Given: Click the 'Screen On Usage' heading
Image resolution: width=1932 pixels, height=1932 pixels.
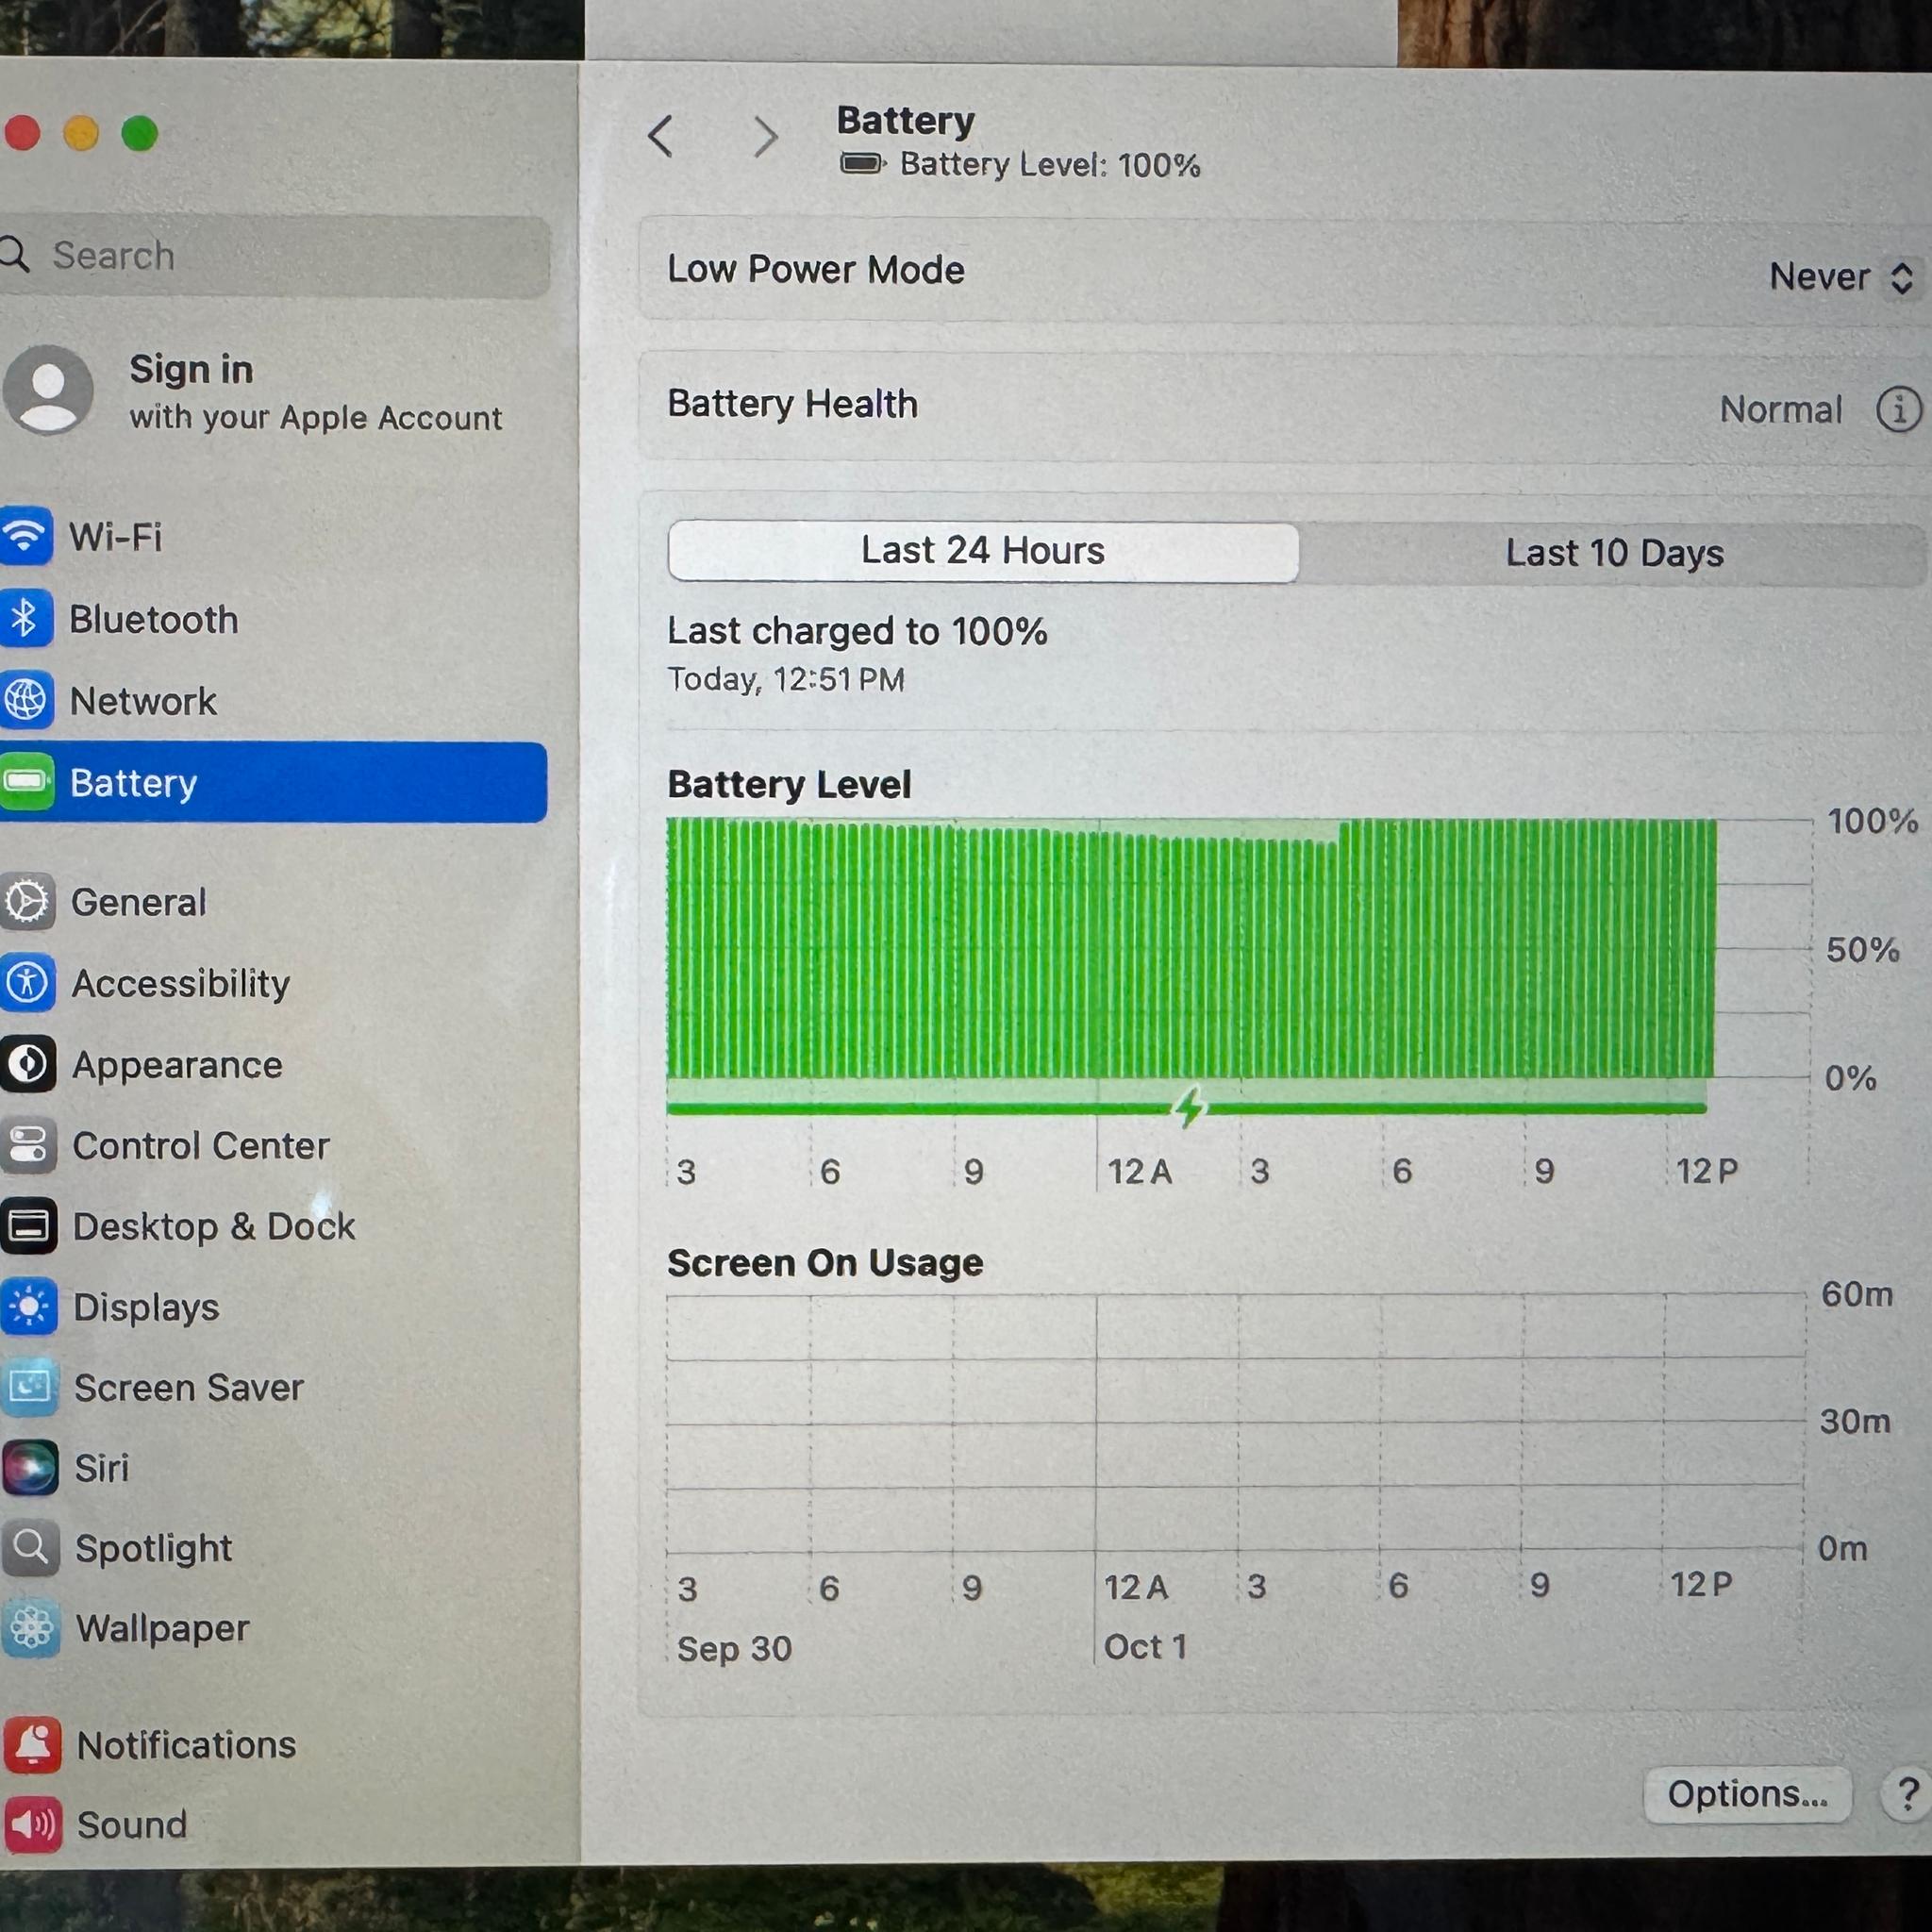Looking at the screenshot, I should 825,1262.
